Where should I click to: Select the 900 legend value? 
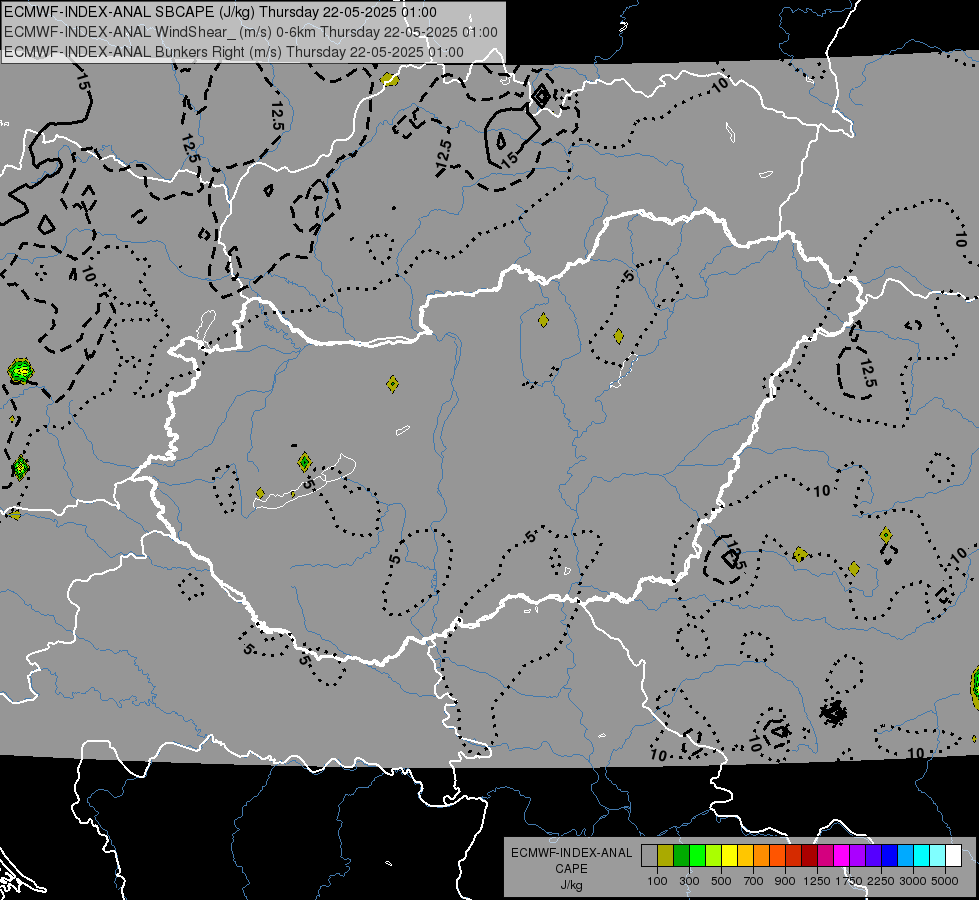(x=785, y=881)
